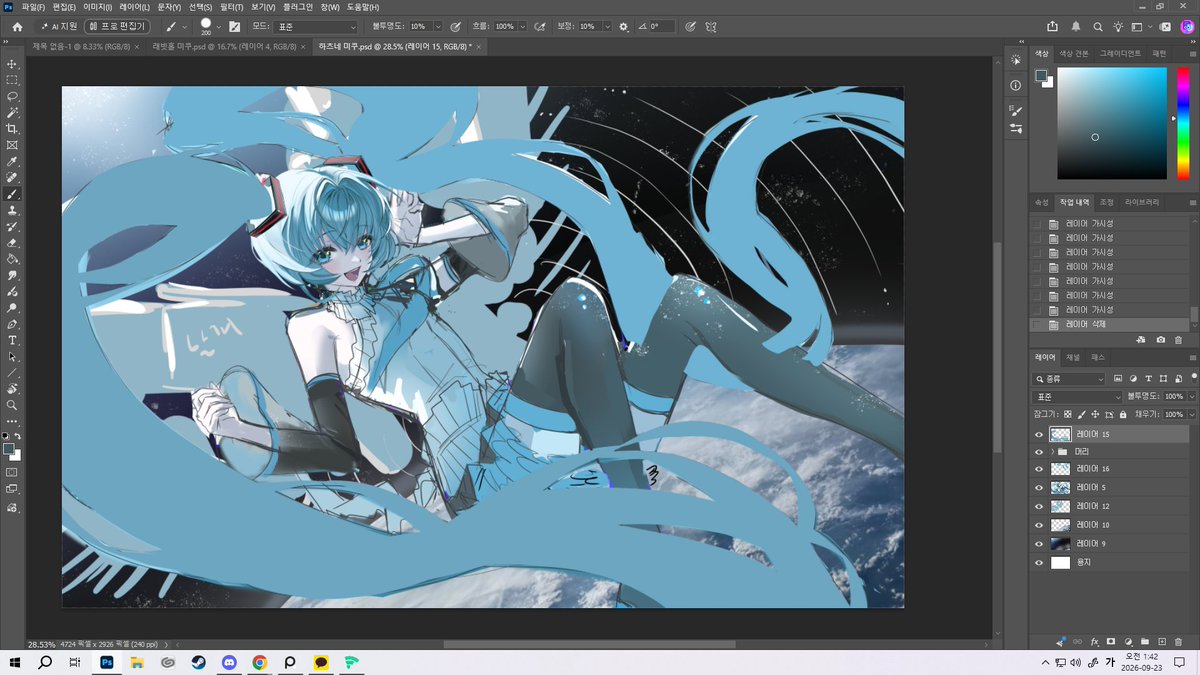Open layer blend mode 표준 dropdown
The height and width of the screenshot is (675, 1200).
[1078, 397]
